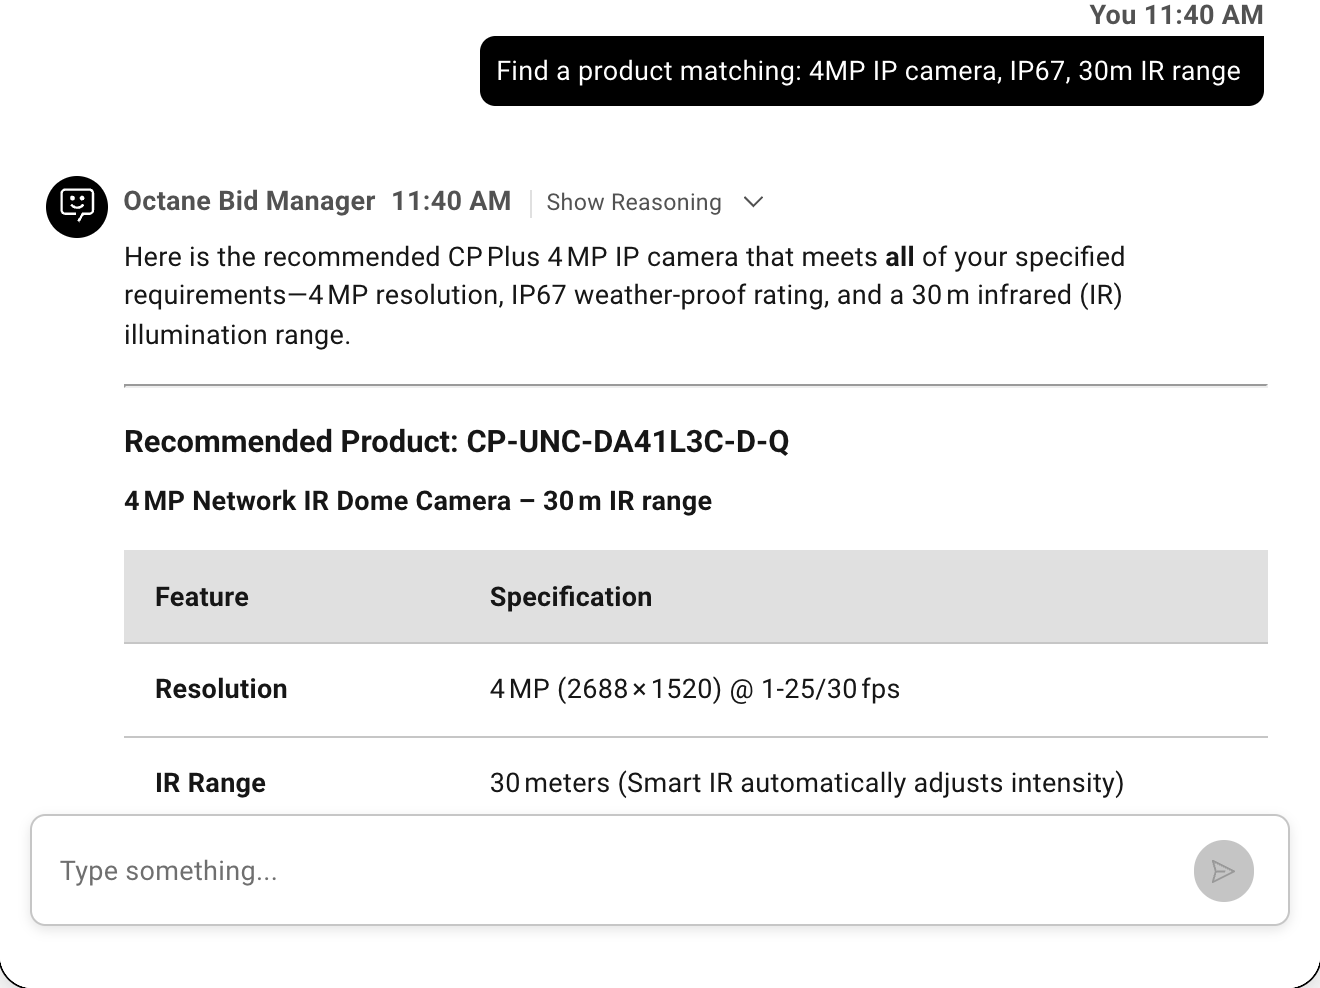
Task: Click the bot's intro paragraph 'Here is the recommended...'
Action: pos(624,296)
